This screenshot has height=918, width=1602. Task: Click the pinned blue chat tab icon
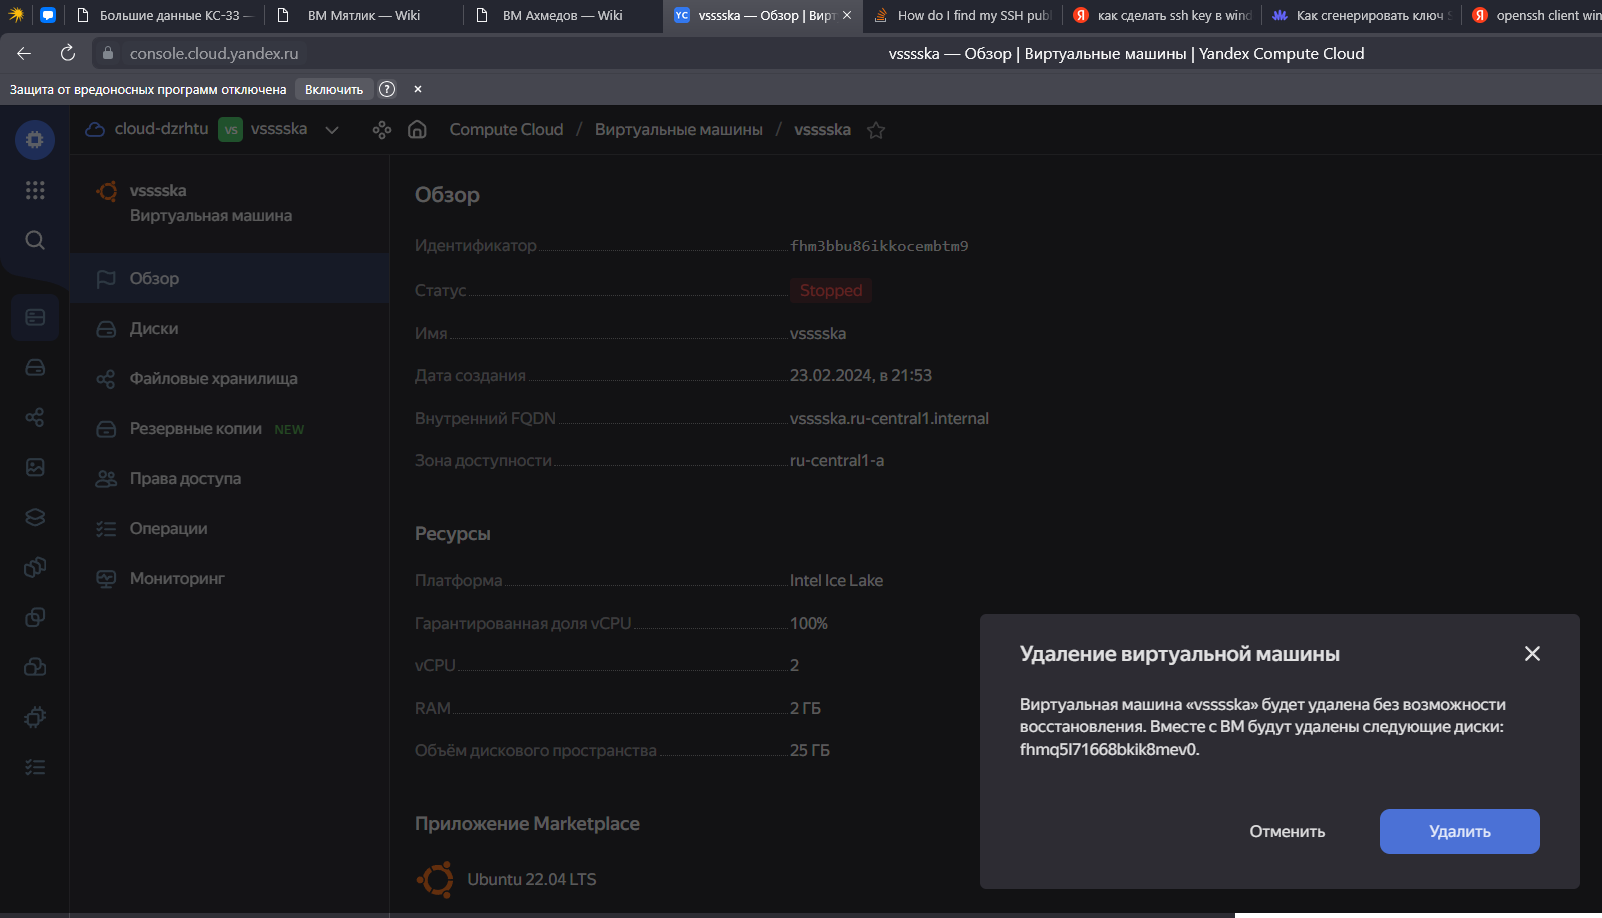[x=47, y=15]
